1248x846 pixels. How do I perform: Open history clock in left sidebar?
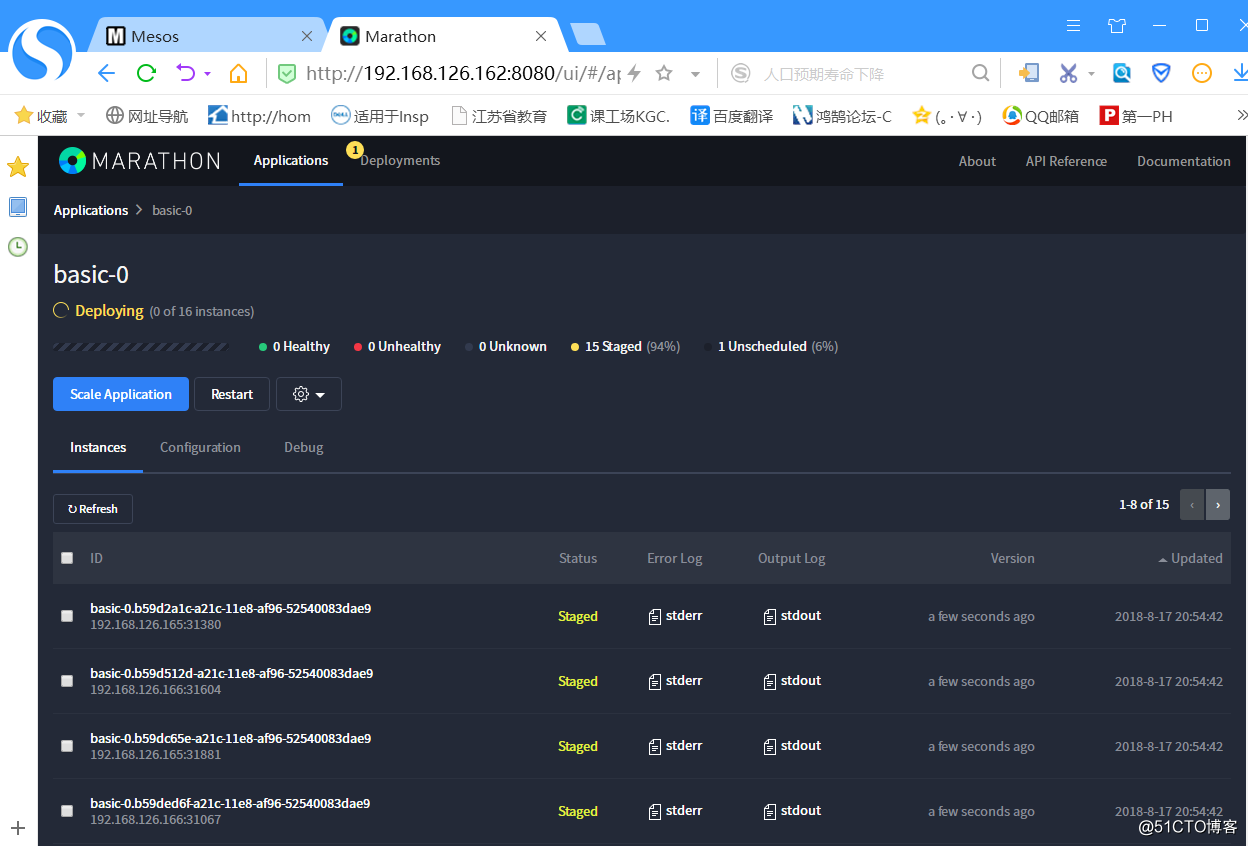point(18,247)
